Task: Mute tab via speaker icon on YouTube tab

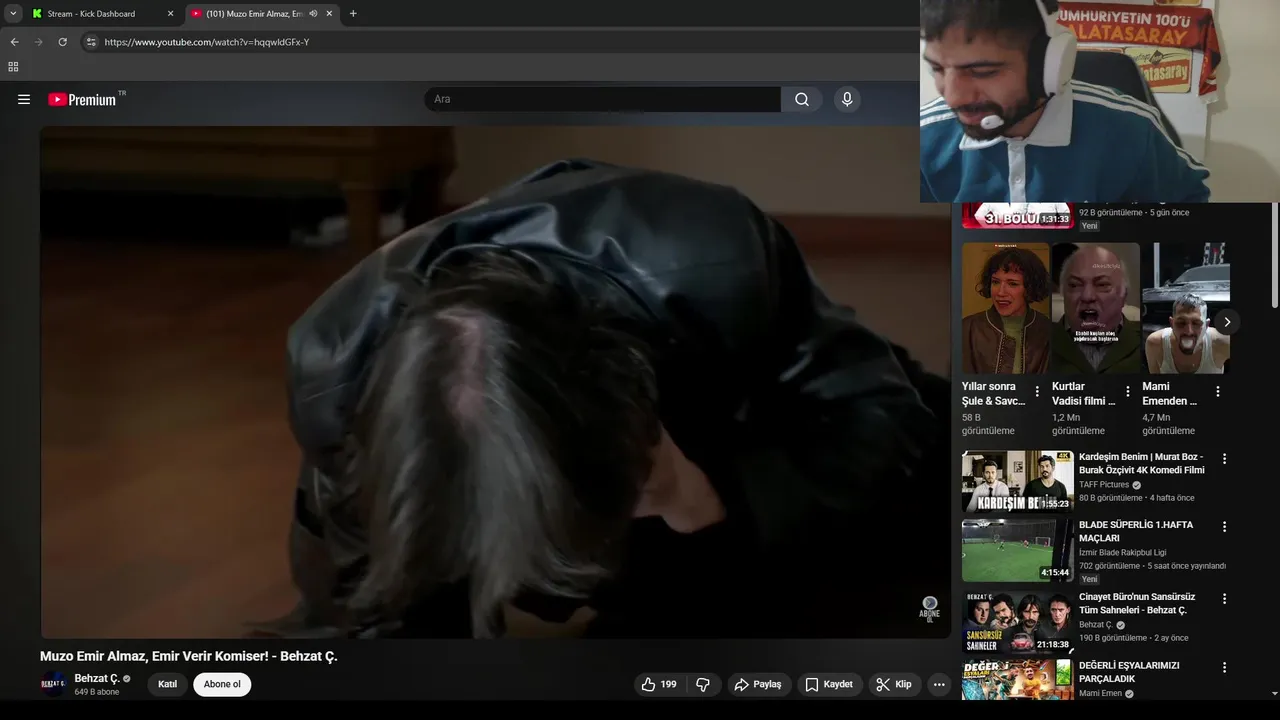Action: [x=313, y=14]
